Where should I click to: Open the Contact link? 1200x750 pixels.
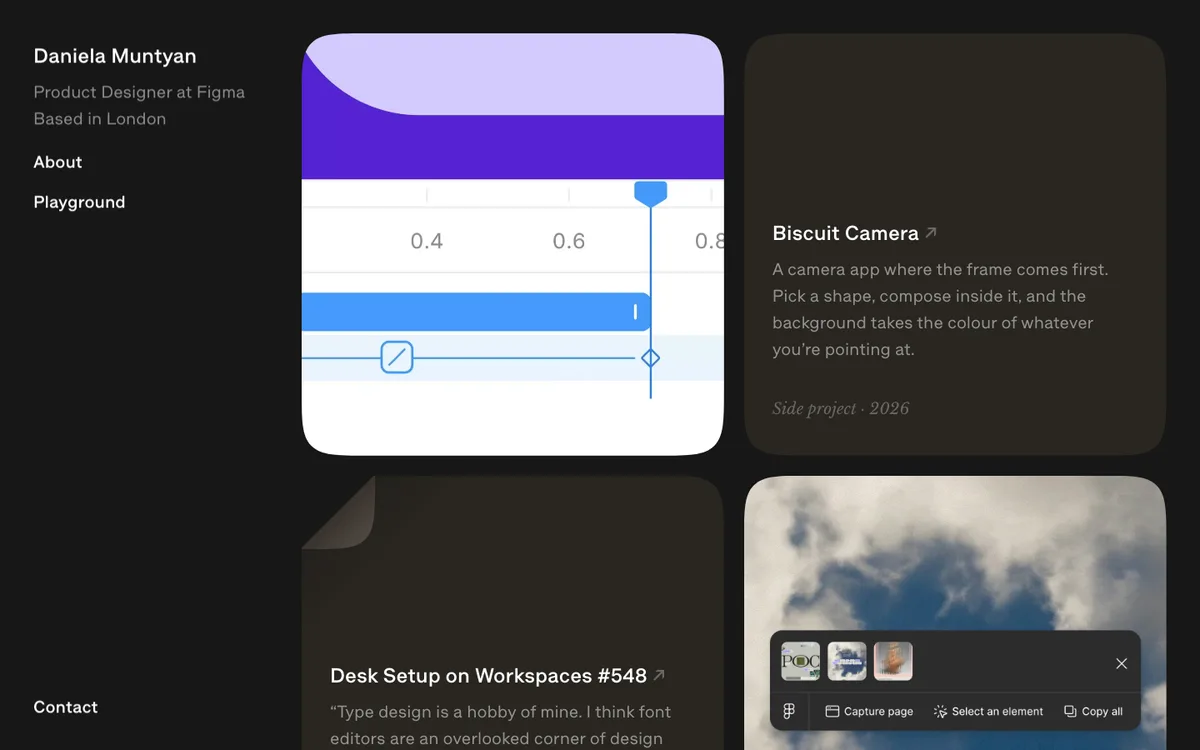(x=66, y=707)
